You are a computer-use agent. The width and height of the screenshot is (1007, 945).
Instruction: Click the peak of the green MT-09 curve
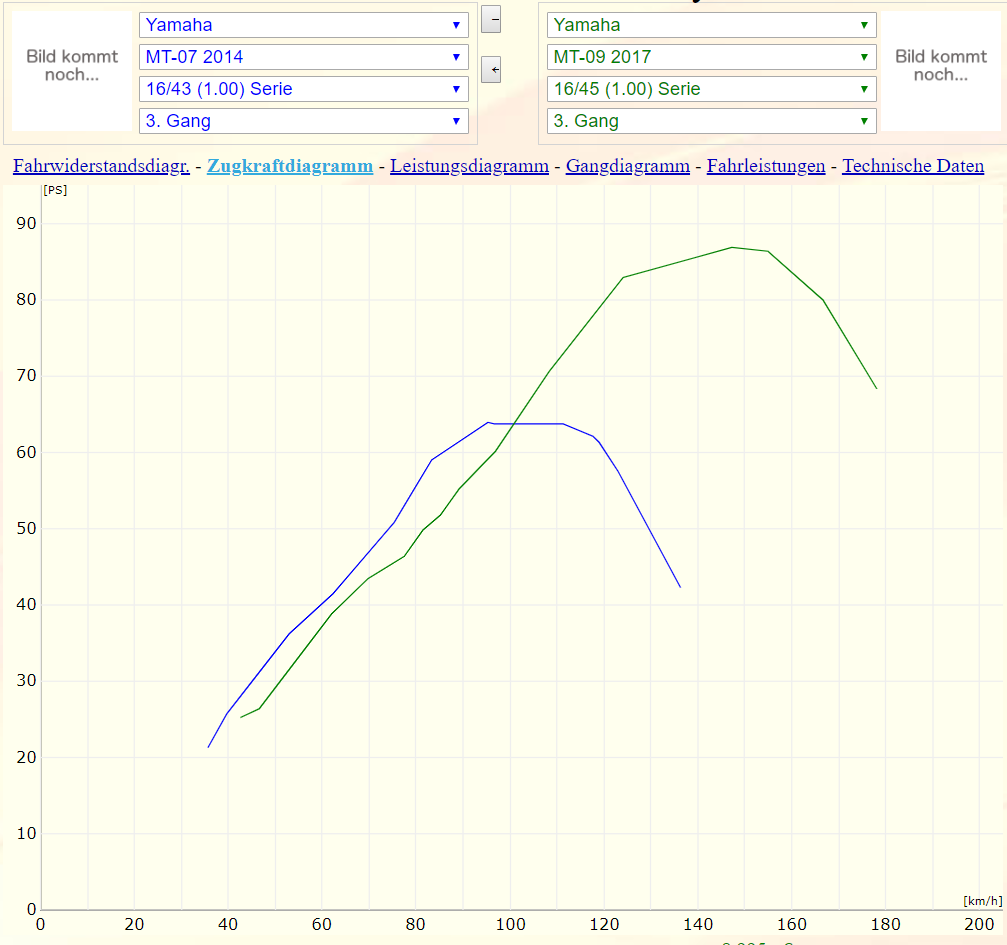tap(732, 247)
